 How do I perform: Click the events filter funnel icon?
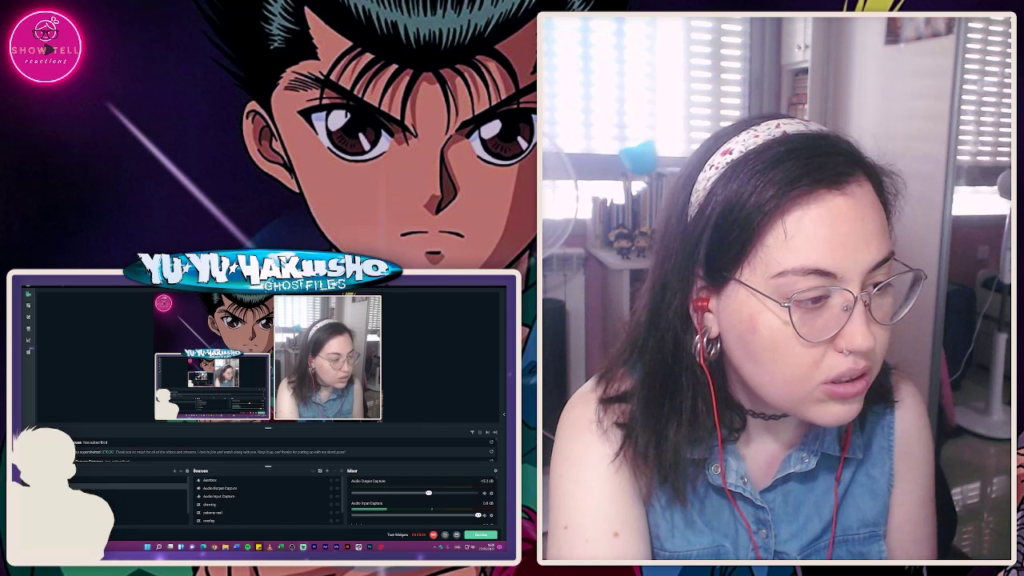[x=473, y=432]
